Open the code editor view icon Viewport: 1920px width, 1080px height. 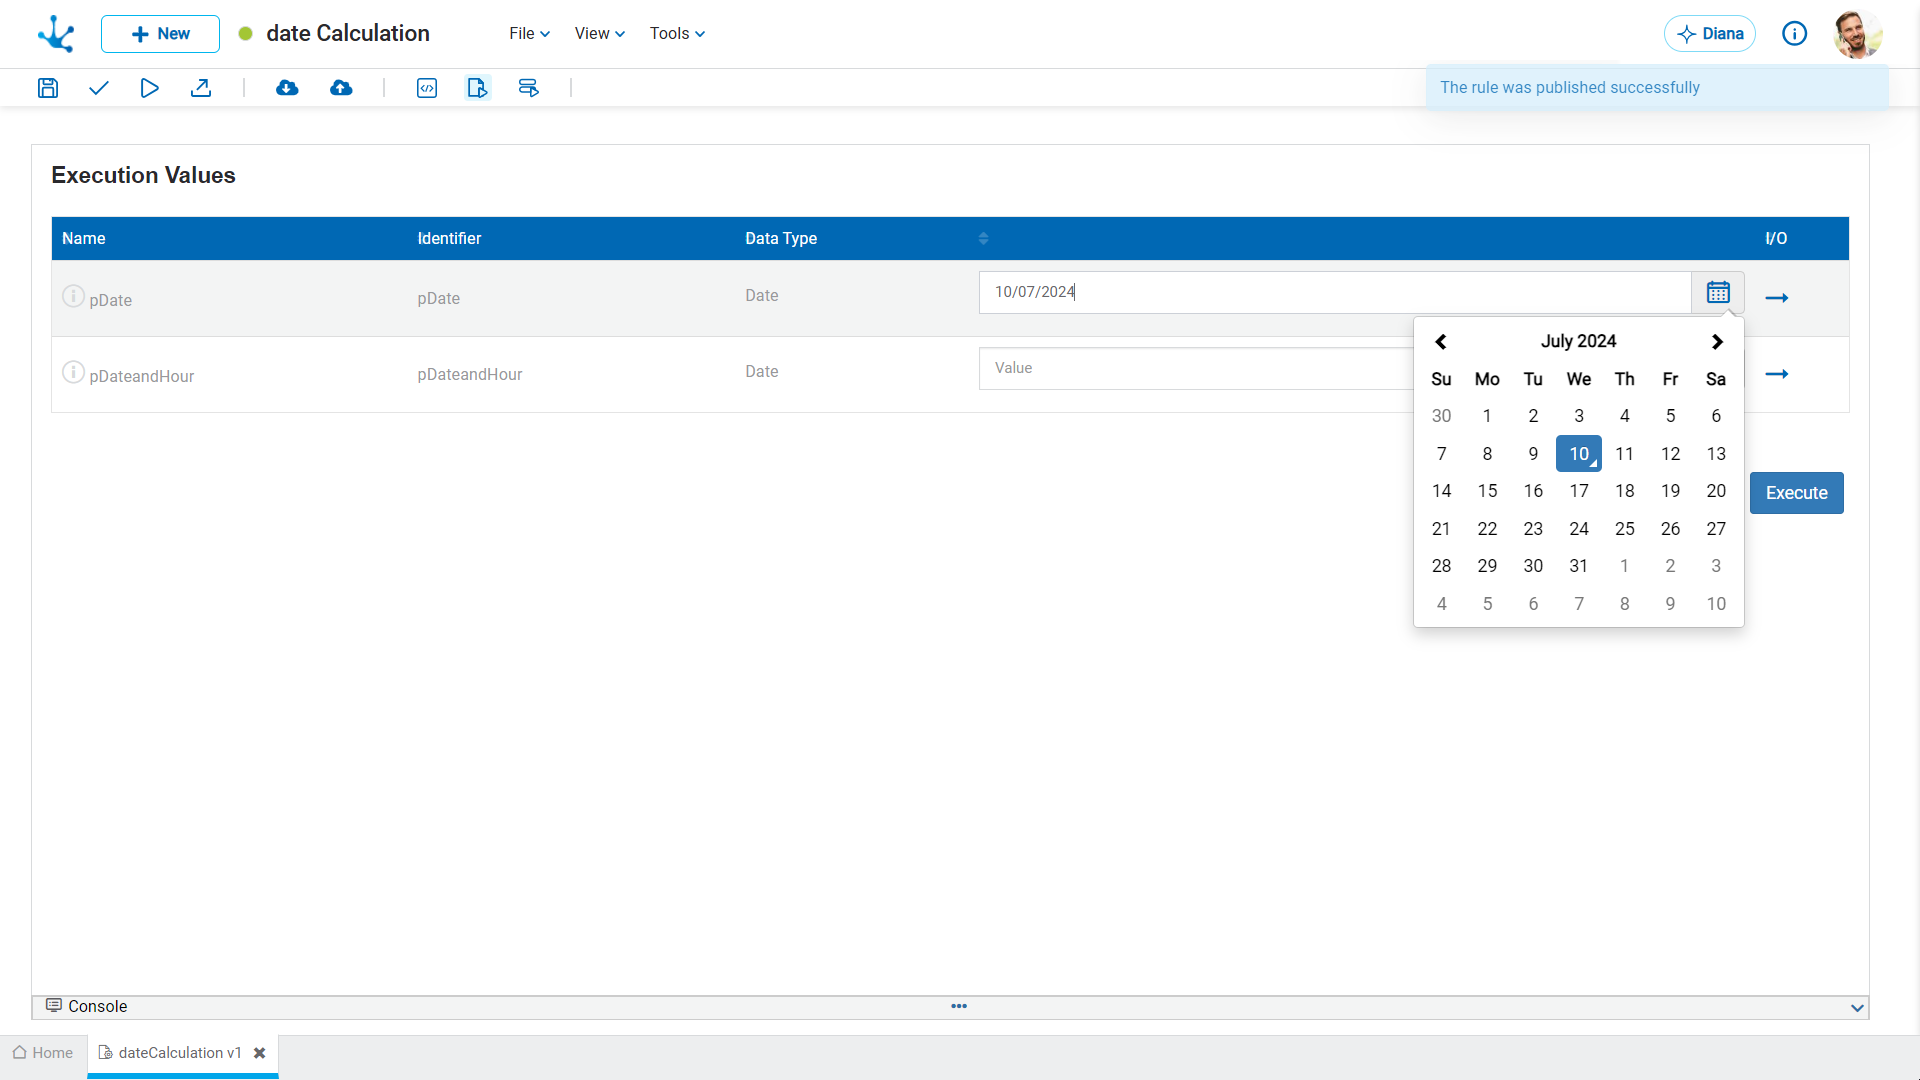427,88
